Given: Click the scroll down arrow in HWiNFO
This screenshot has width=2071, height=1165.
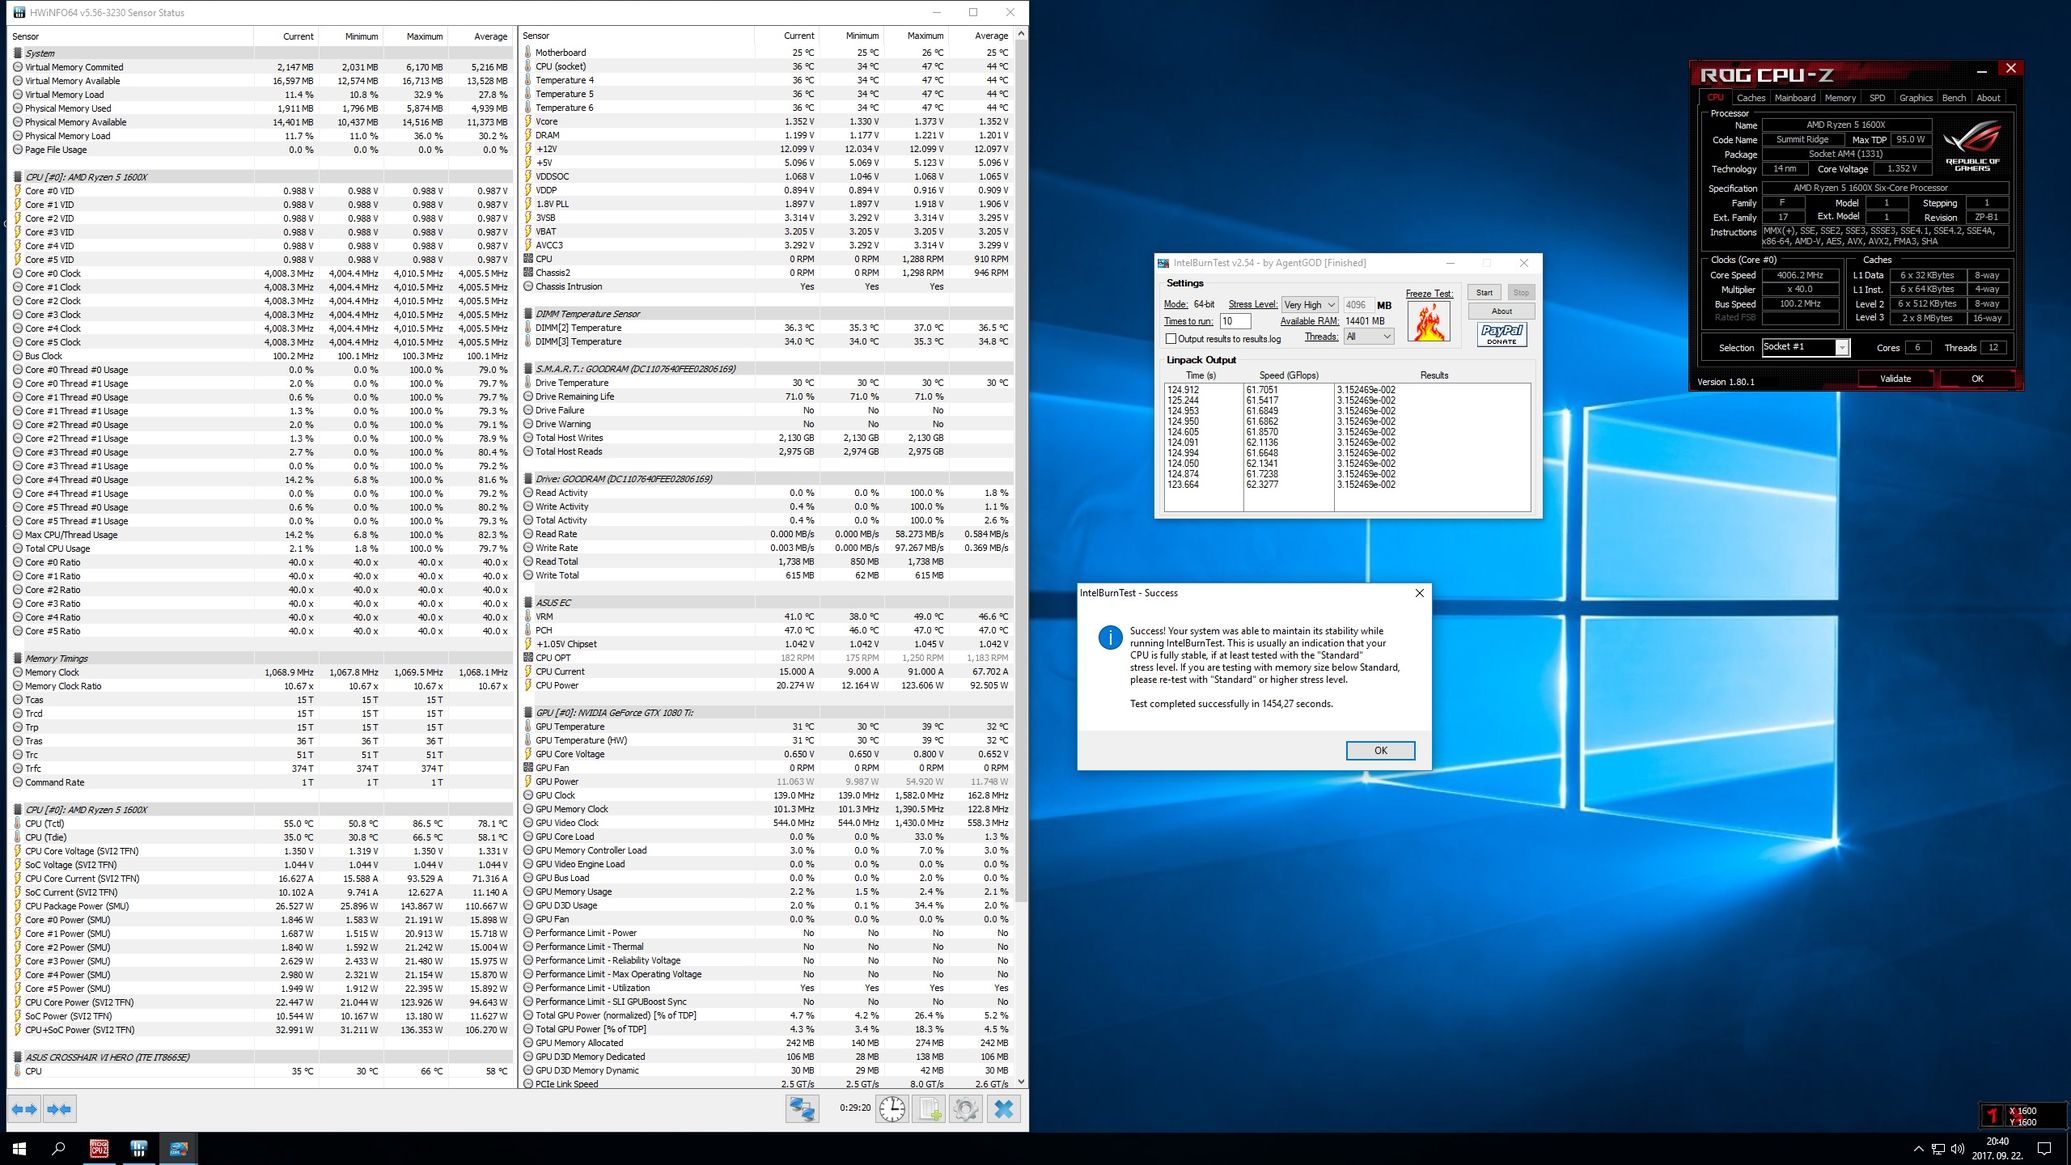Looking at the screenshot, I should (1021, 1081).
